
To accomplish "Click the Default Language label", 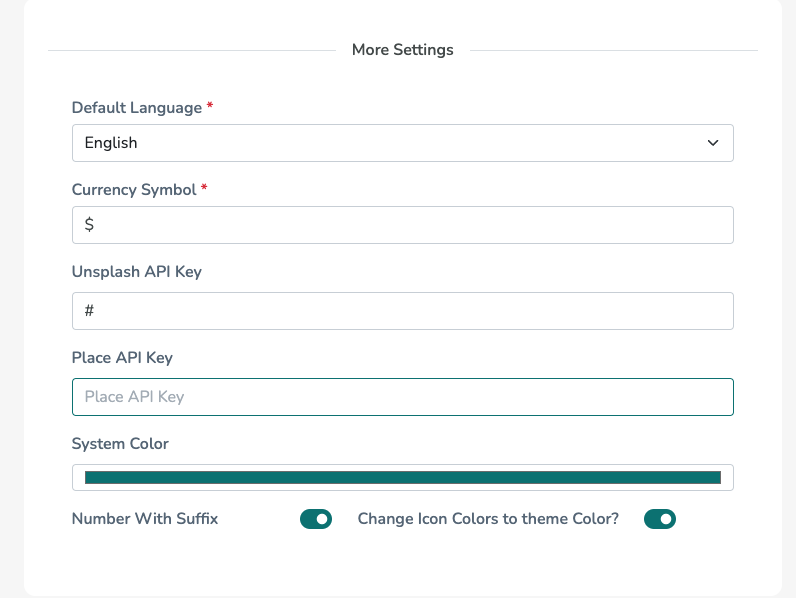I will (137, 108).
